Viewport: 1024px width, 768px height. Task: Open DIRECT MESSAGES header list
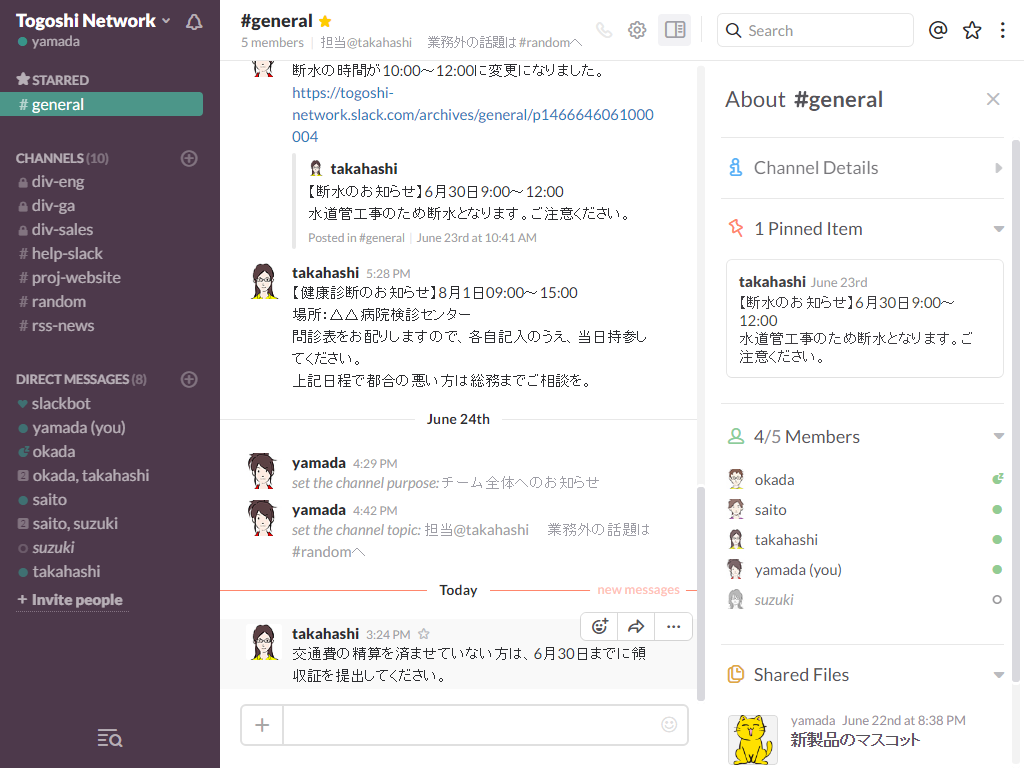[x=81, y=379]
